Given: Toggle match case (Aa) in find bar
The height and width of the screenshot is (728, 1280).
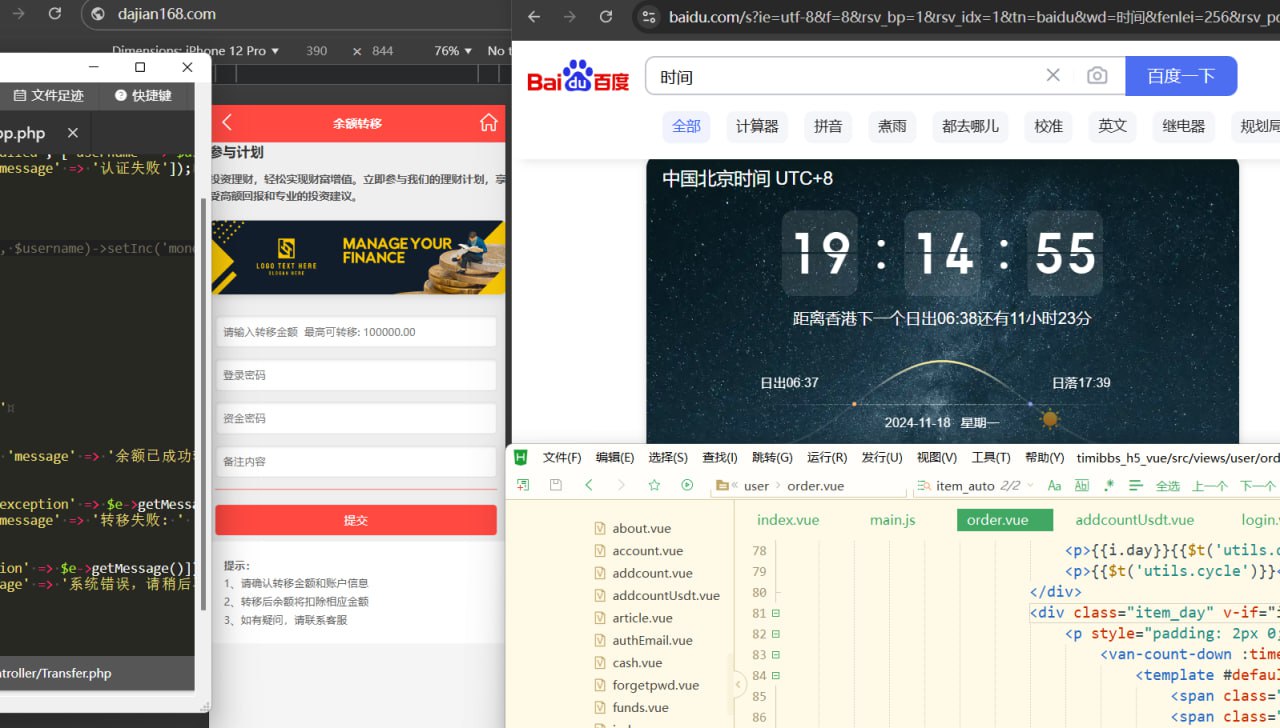Looking at the screenshot, I should [x=1054, y=486].
